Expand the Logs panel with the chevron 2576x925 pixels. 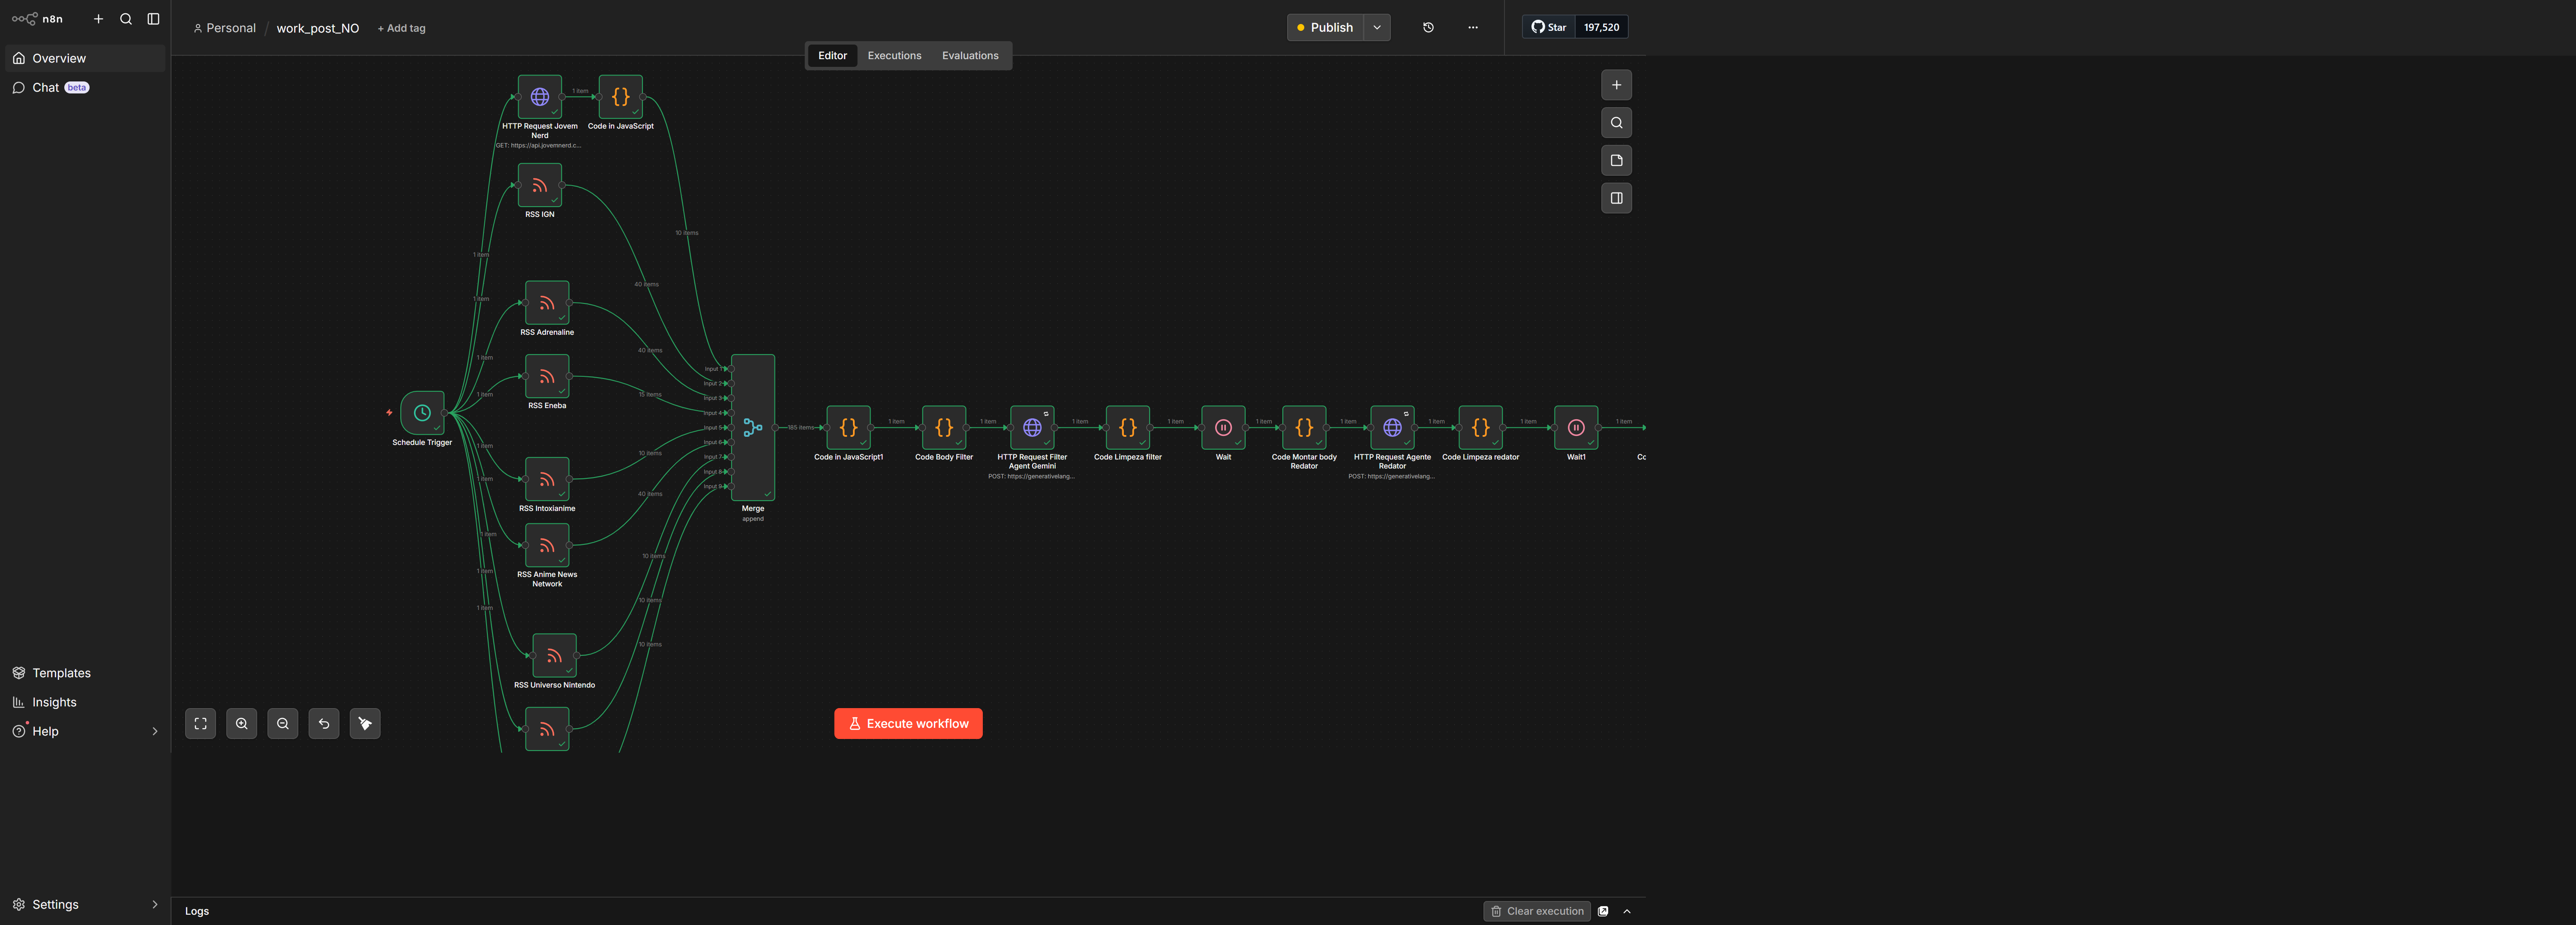(1627, 911)
